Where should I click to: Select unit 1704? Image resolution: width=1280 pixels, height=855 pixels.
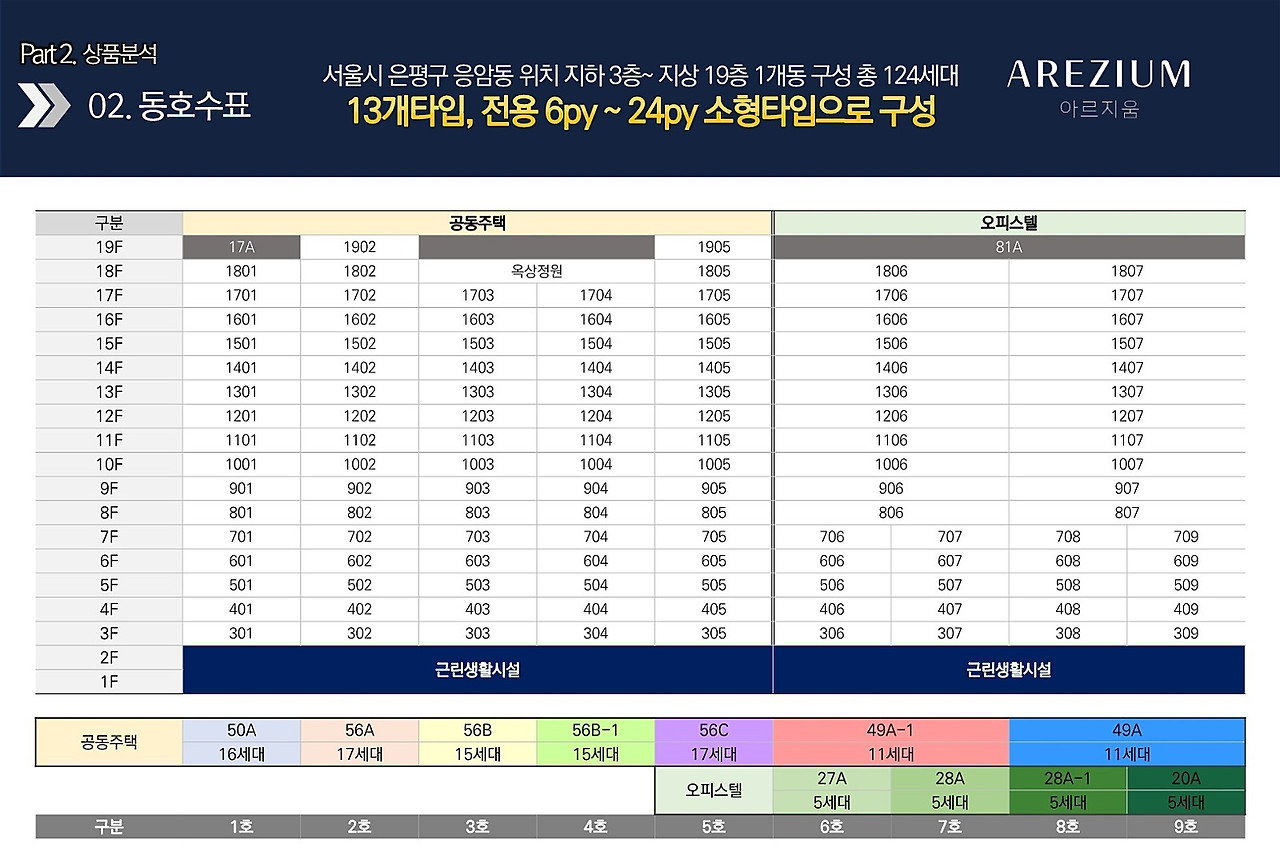click(x=595, y=295)
